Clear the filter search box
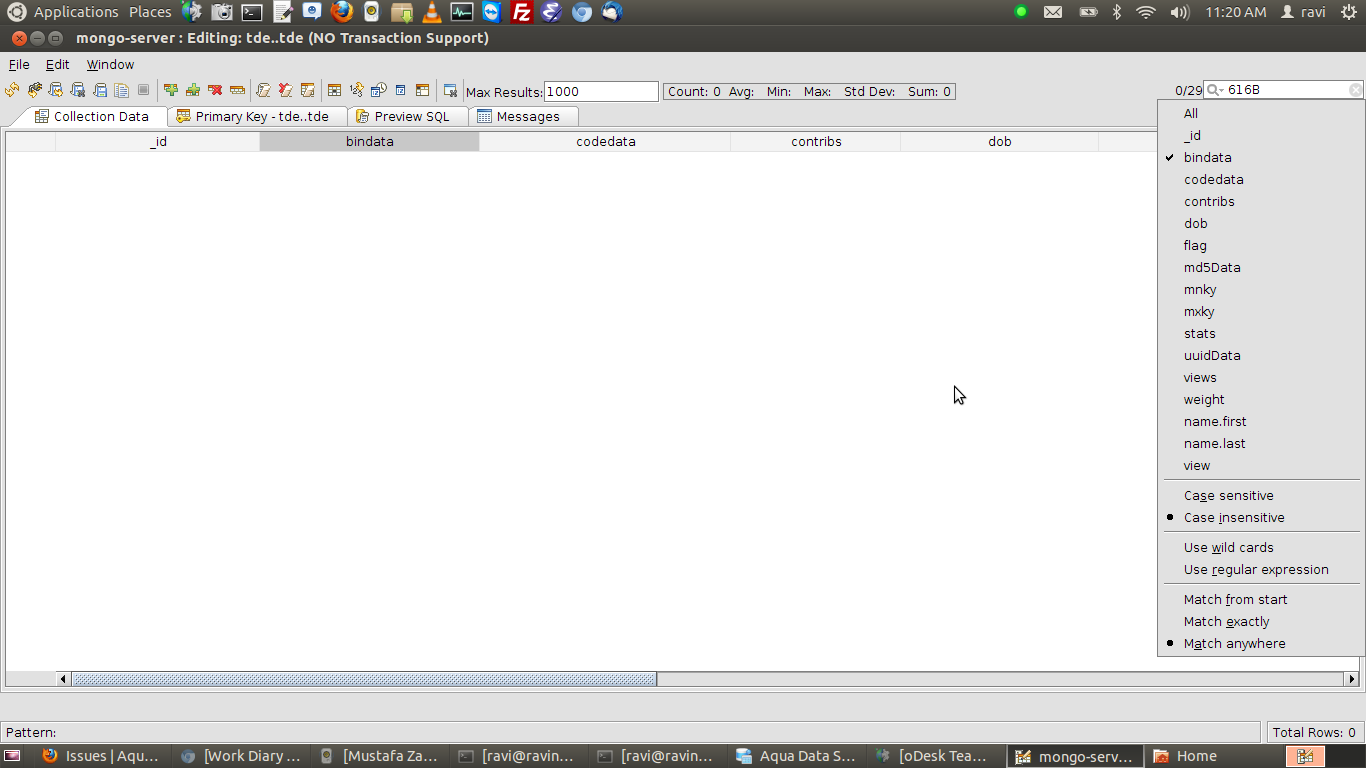Screen dimensions: 1366x768 (1355, 90)
